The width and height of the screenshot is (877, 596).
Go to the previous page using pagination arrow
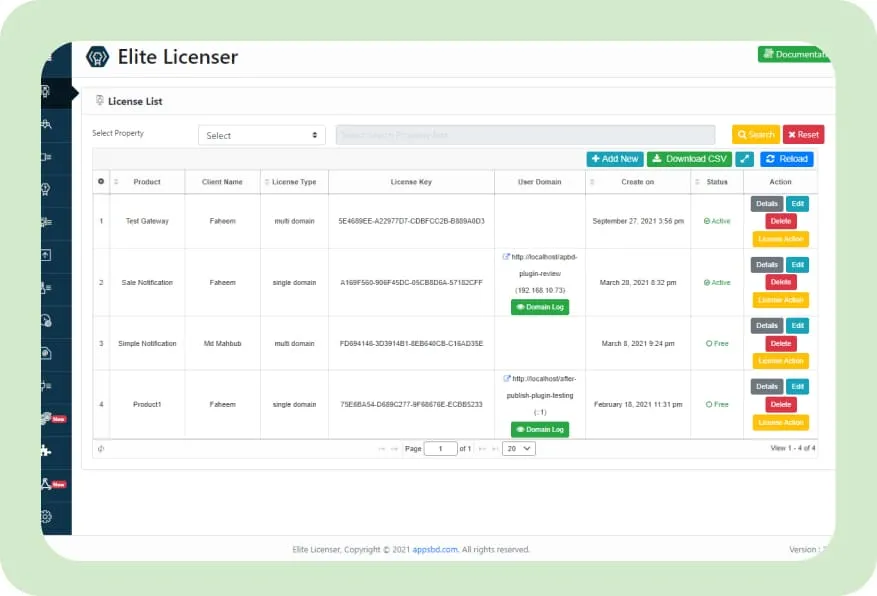click(394, 449)
